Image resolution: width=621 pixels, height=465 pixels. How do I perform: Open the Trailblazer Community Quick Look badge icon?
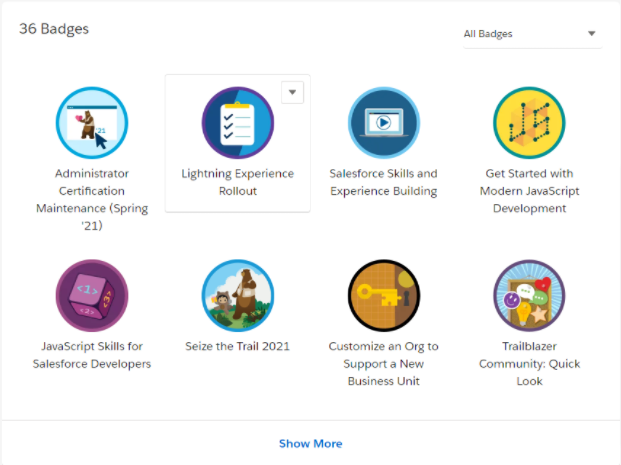(x=529, y=295)
